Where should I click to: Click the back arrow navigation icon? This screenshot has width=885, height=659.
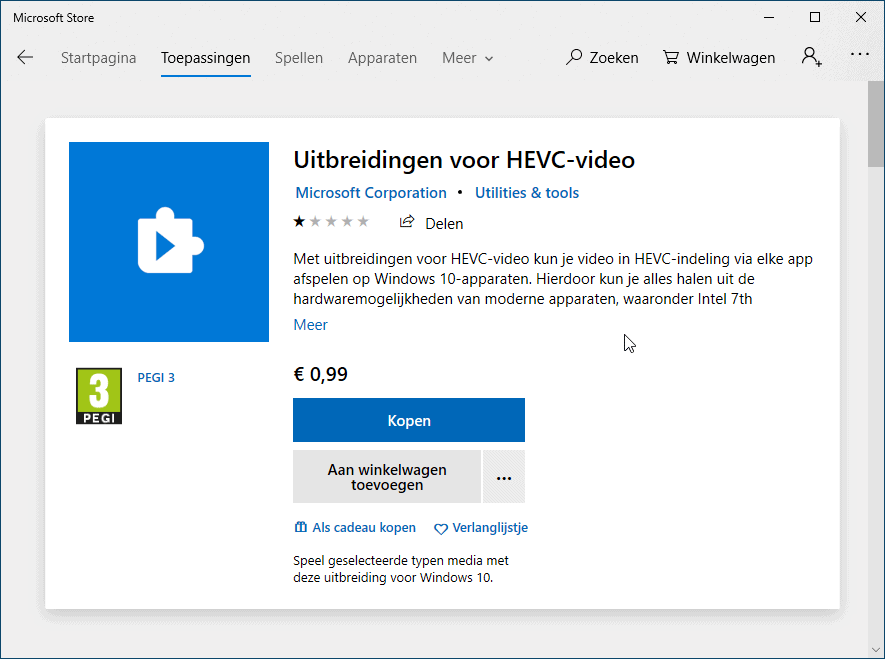(25, 57)
